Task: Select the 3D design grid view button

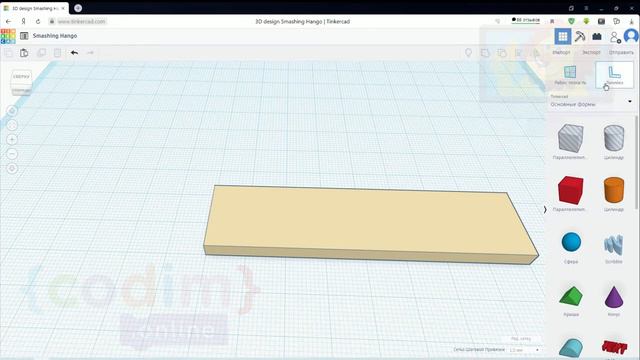Action: coord(563,36)
